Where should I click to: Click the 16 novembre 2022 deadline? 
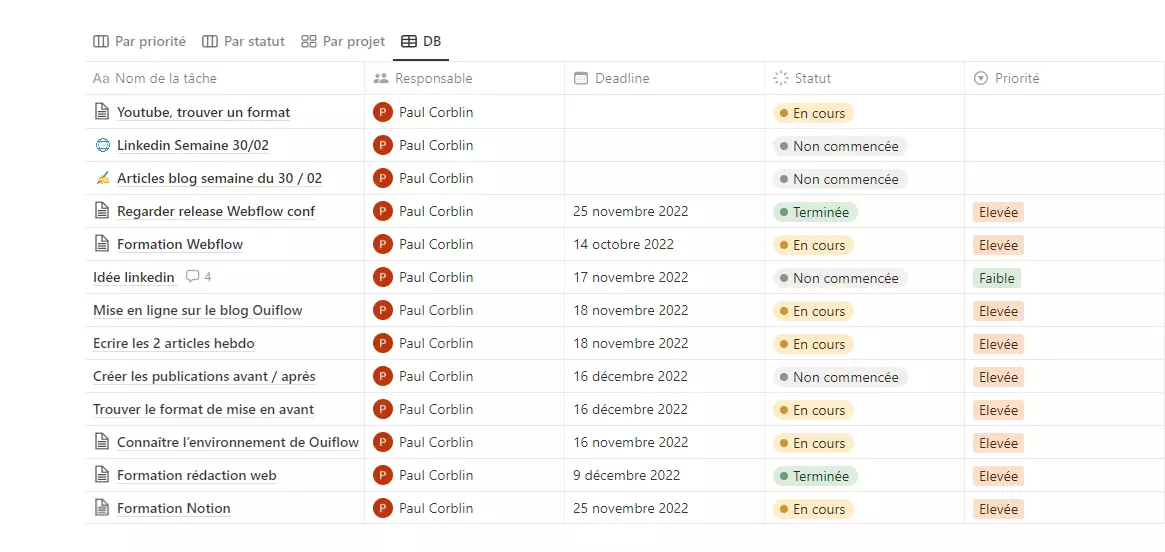(631, 442)
